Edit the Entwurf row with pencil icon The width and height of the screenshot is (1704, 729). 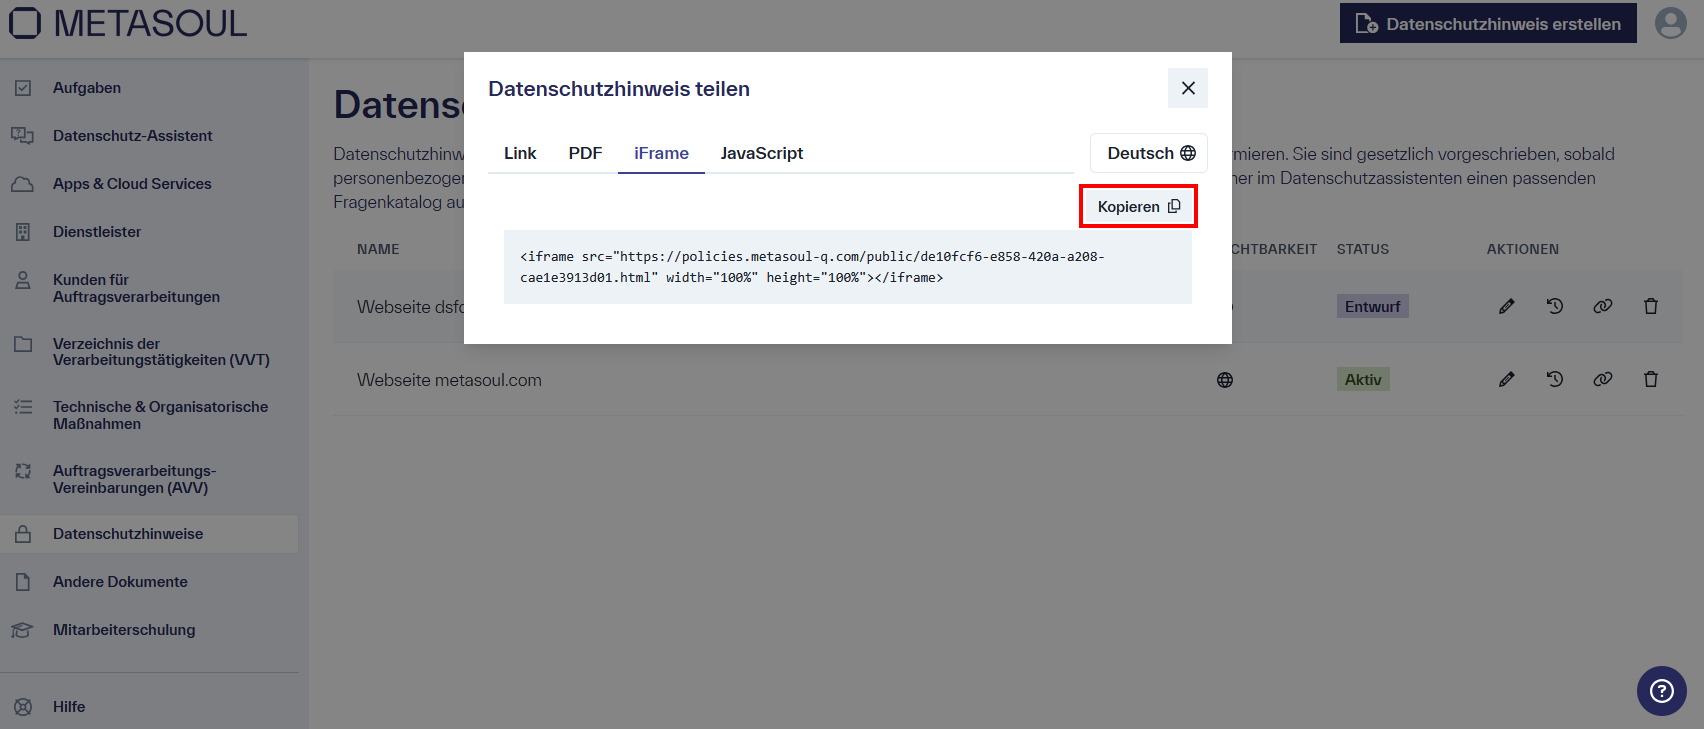point(1507,306)
